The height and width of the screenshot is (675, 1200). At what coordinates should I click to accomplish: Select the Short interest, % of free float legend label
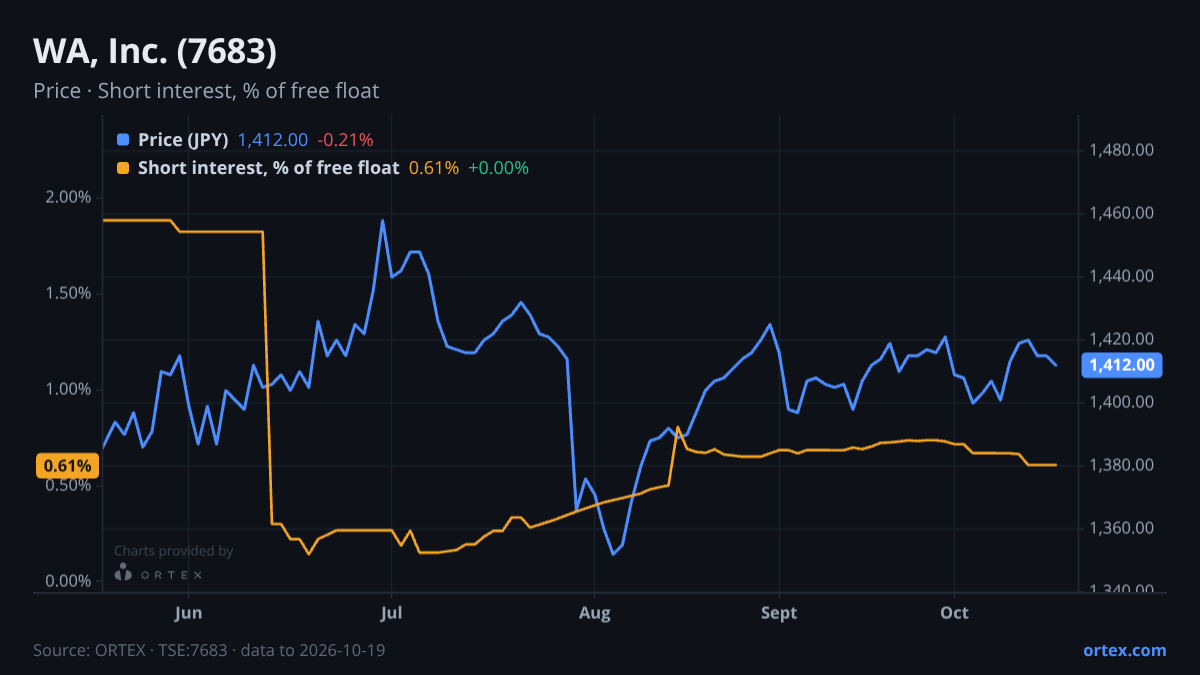click(x=268, y=168)
